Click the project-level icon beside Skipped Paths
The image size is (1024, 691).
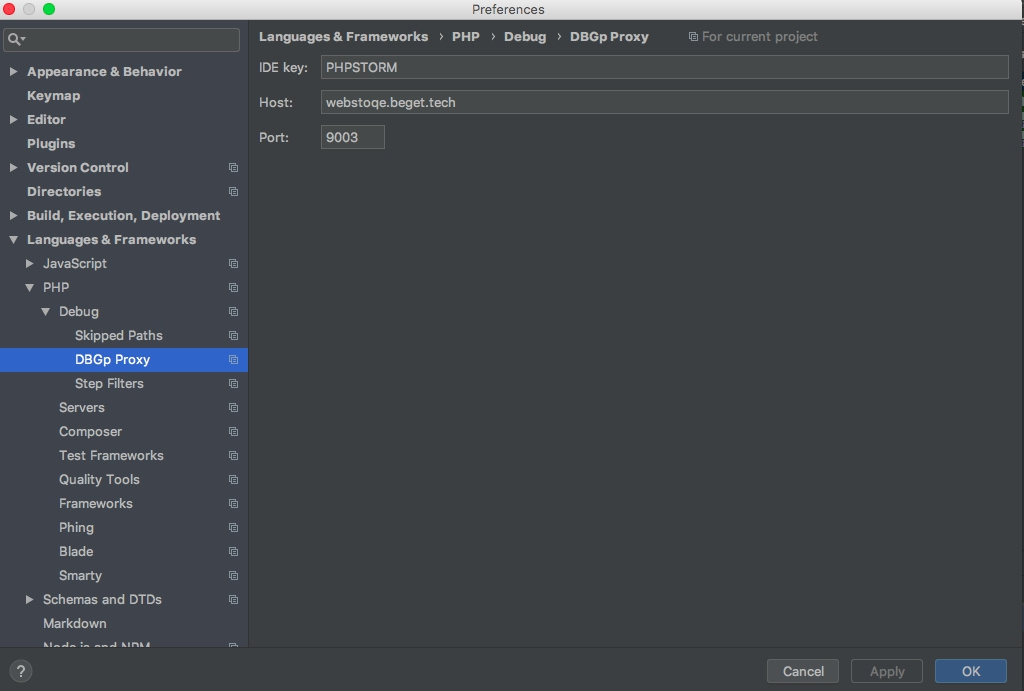point(233,336)
